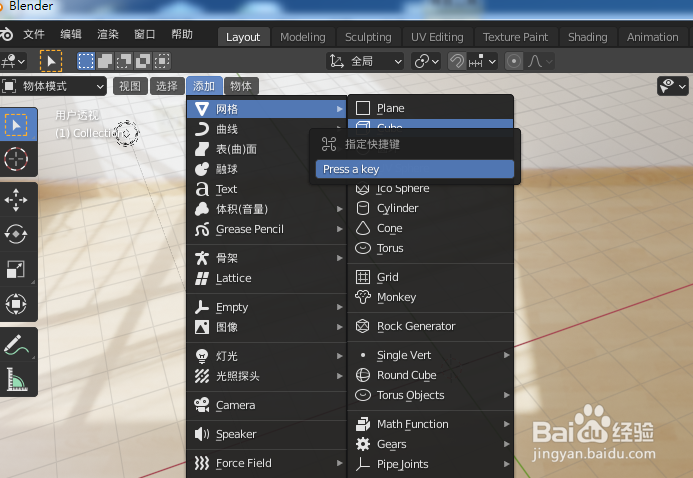Viewport: 693px width, 478px height.
Task: Expand the Gears submenu
Action: (x=431, y=444)
